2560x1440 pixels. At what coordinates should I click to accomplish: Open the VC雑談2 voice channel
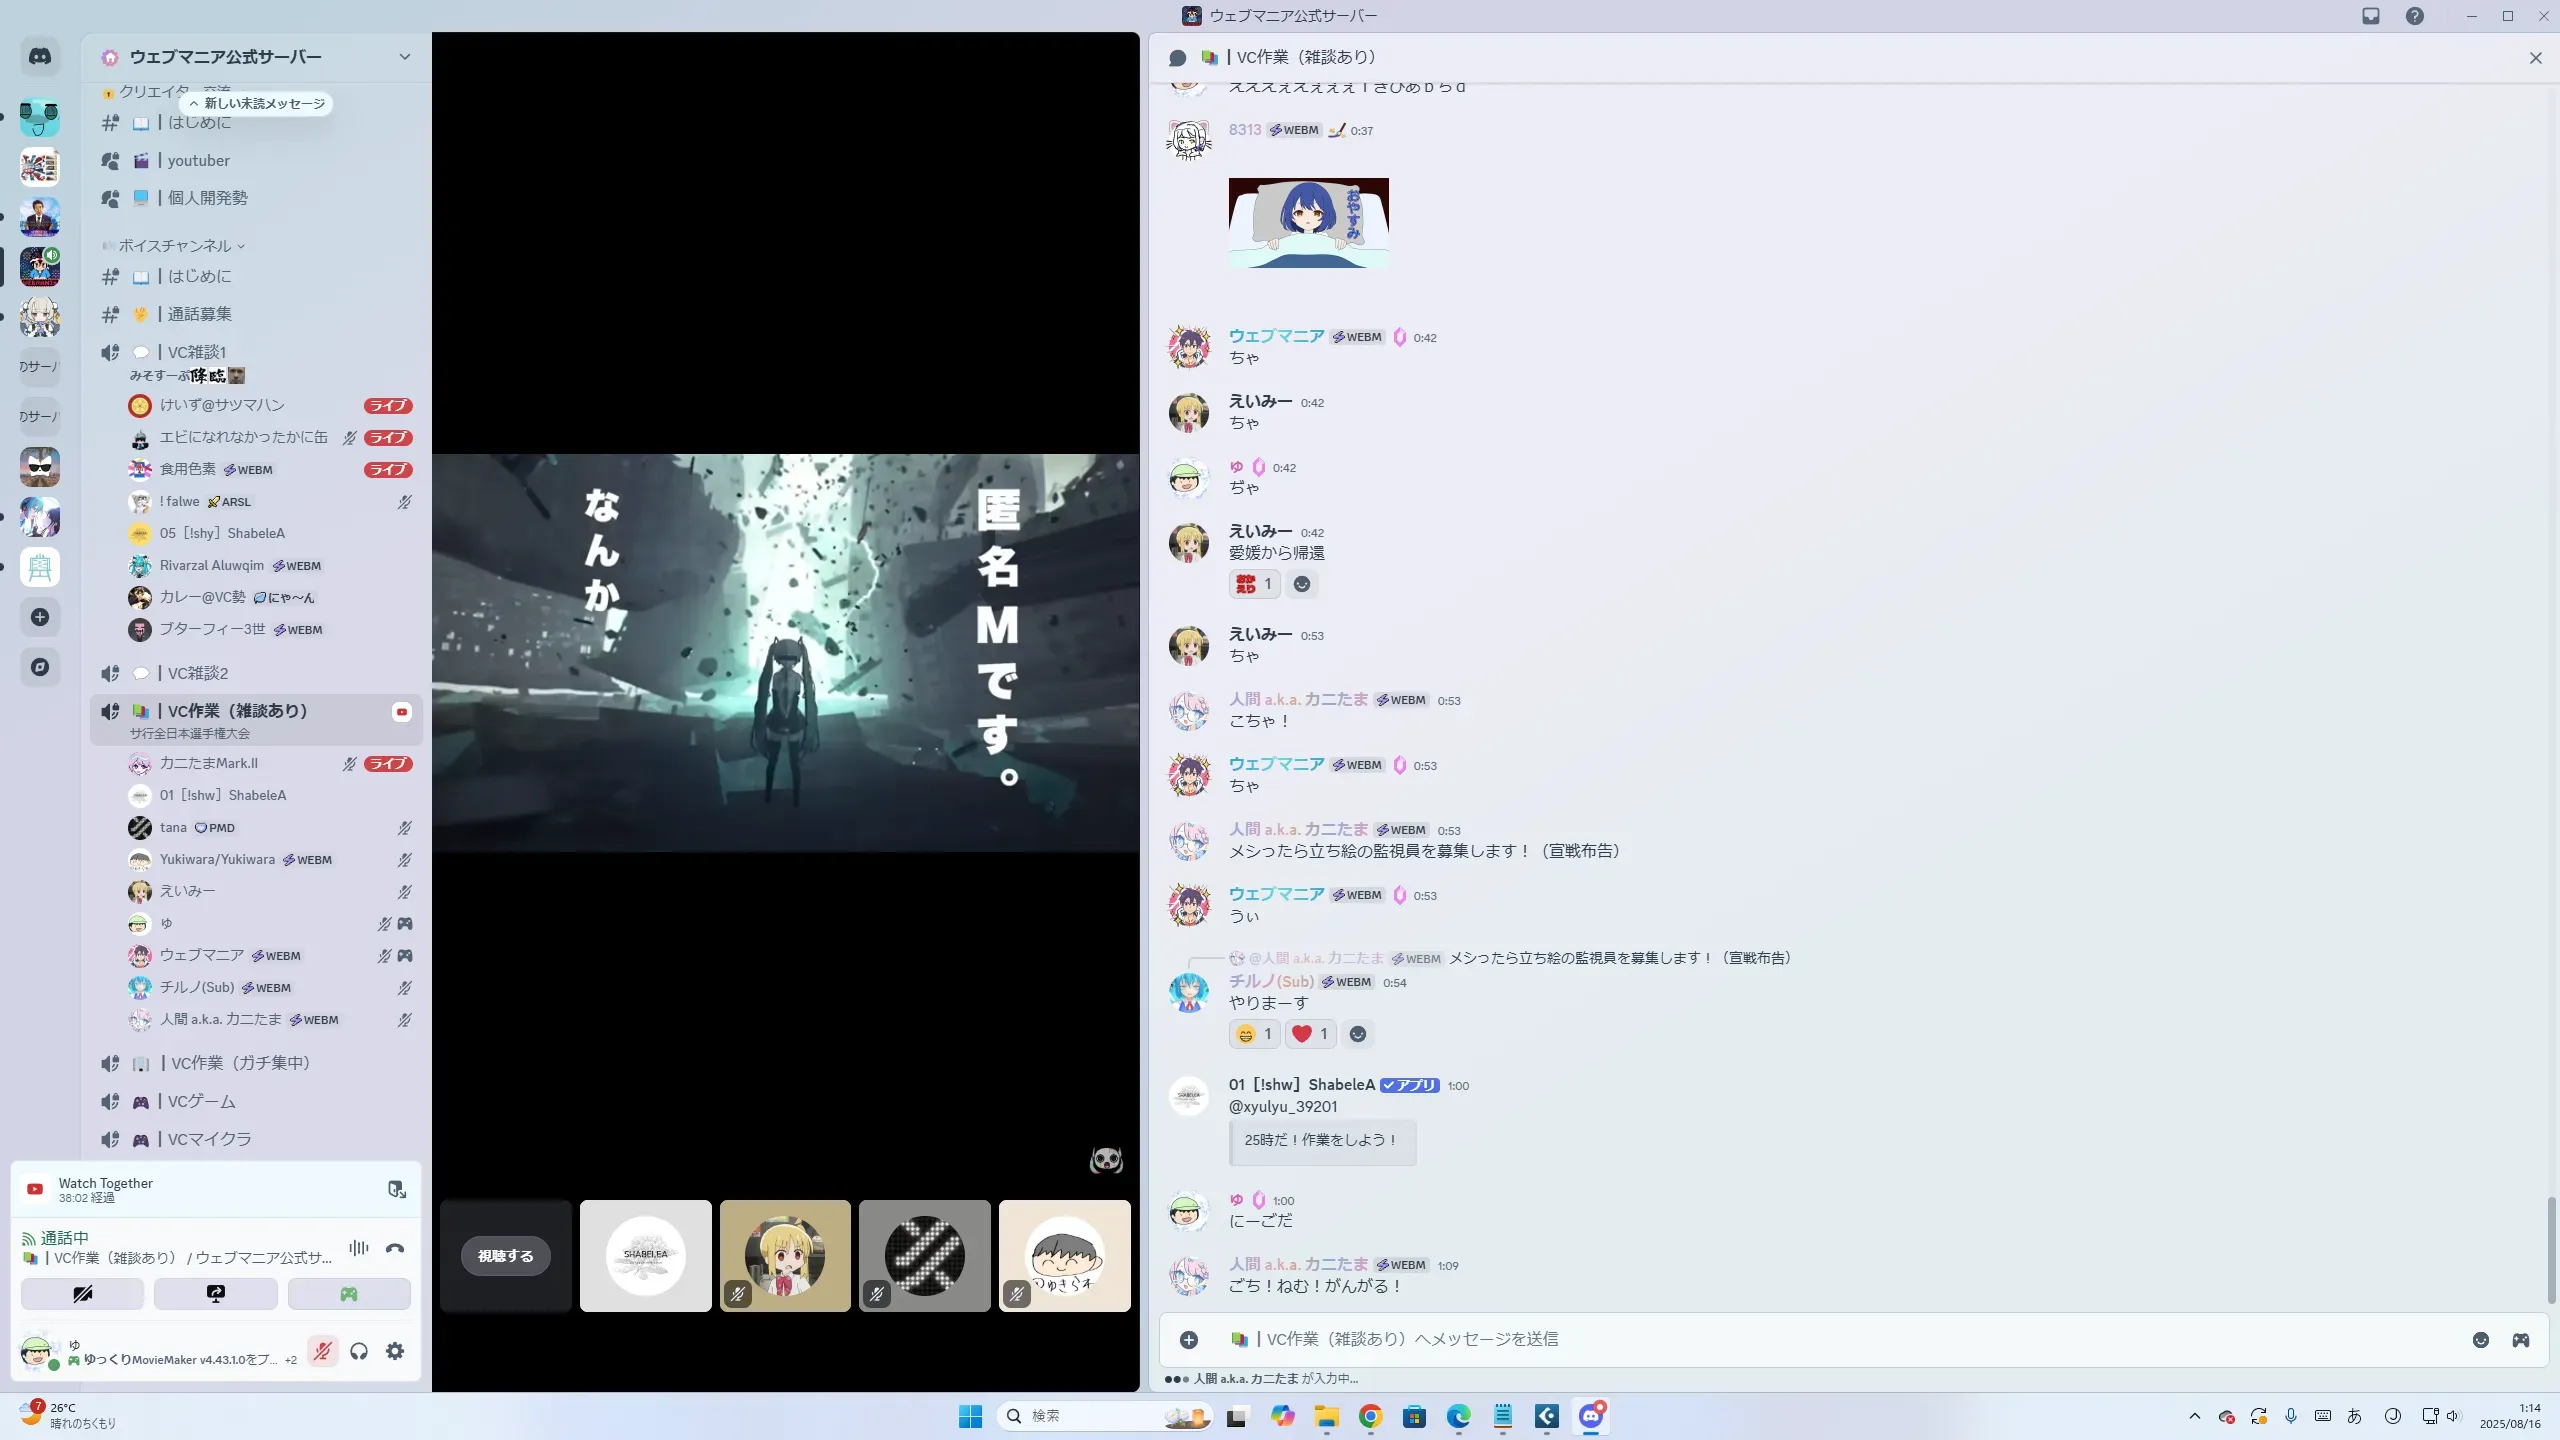click(x=198, y=673)
